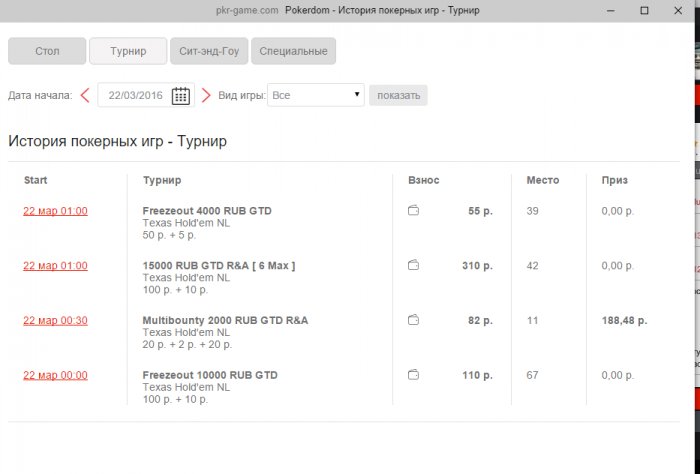Select place 11 cell
This screenshot has height=474, width=700.
tap(532, 320)
